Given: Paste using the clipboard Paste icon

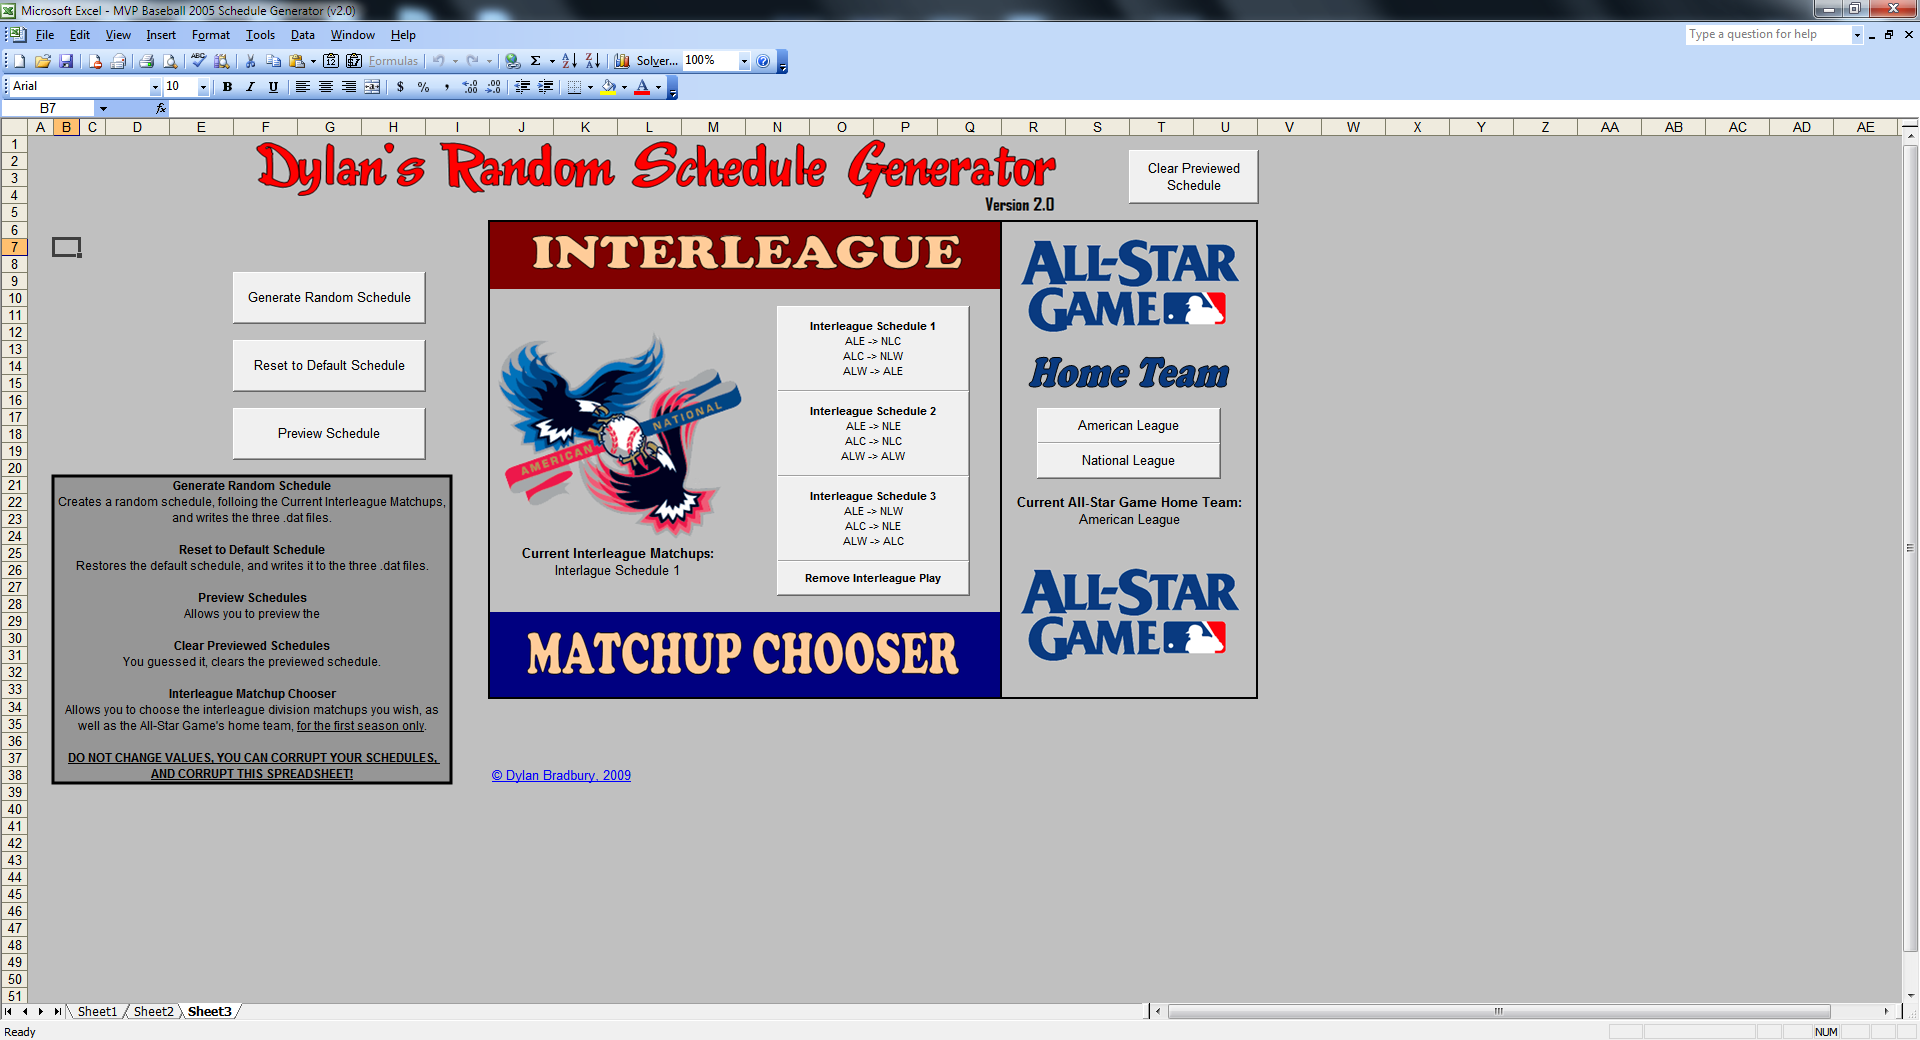Looking at the screenshot, I should tap(296, 61).
